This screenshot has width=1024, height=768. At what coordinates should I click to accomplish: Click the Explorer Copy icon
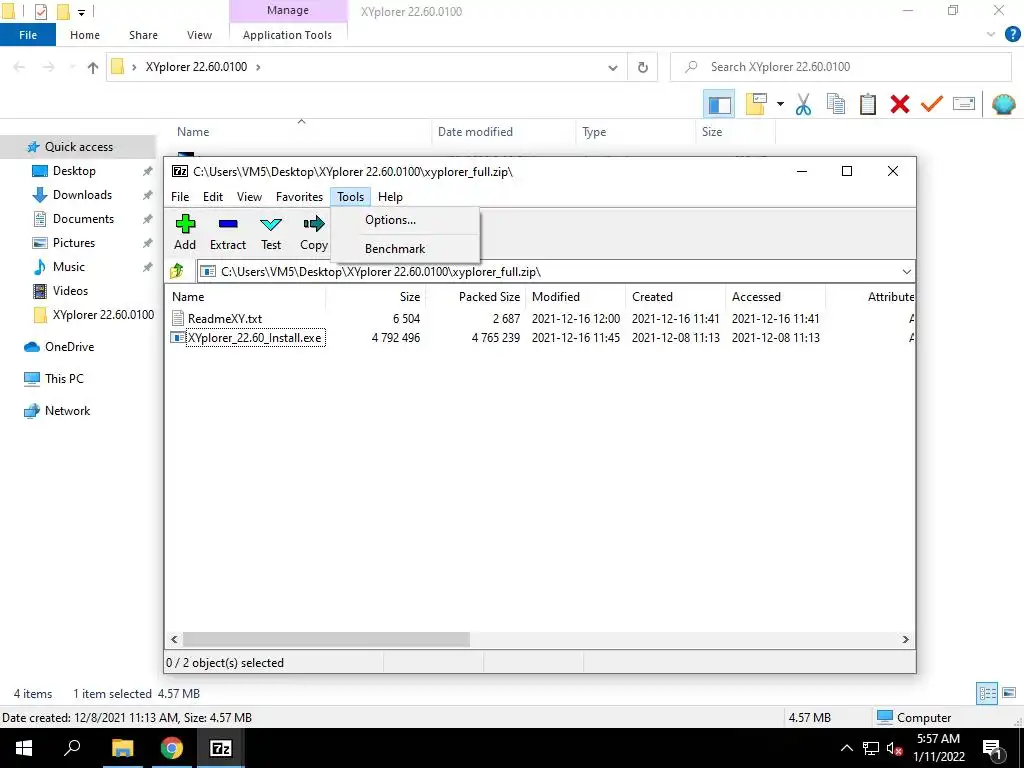point(835,104)
